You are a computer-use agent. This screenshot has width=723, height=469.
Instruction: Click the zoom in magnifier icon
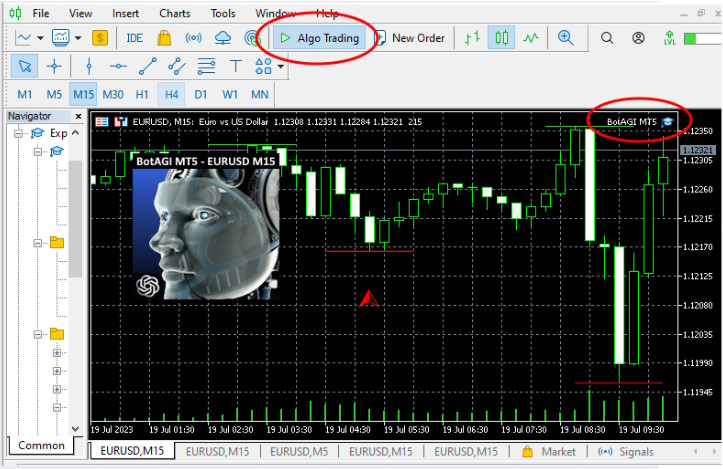click(565, 38)
